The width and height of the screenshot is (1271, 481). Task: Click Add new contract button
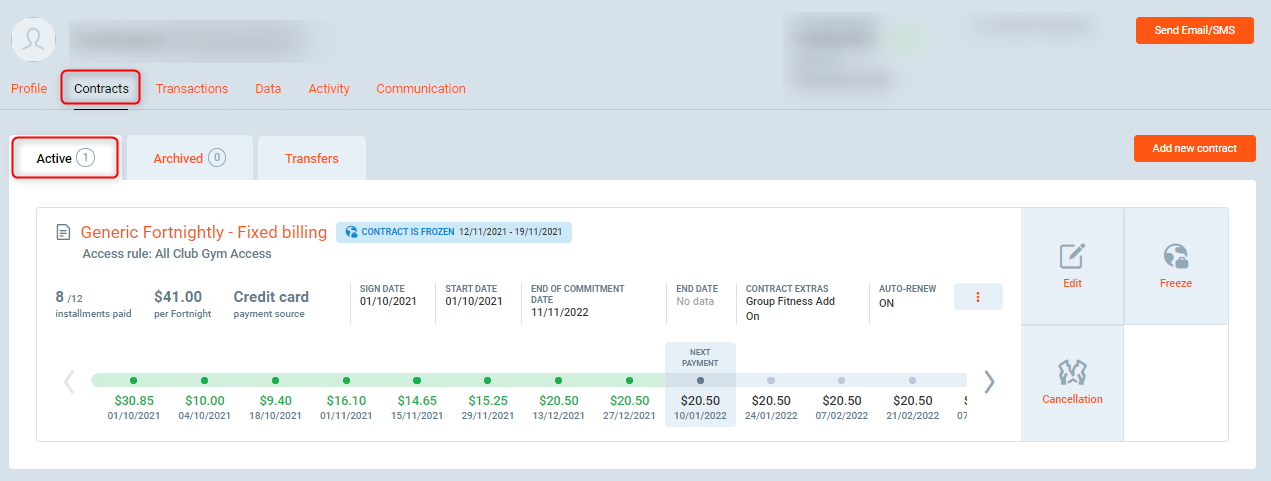pos(1194,148)
